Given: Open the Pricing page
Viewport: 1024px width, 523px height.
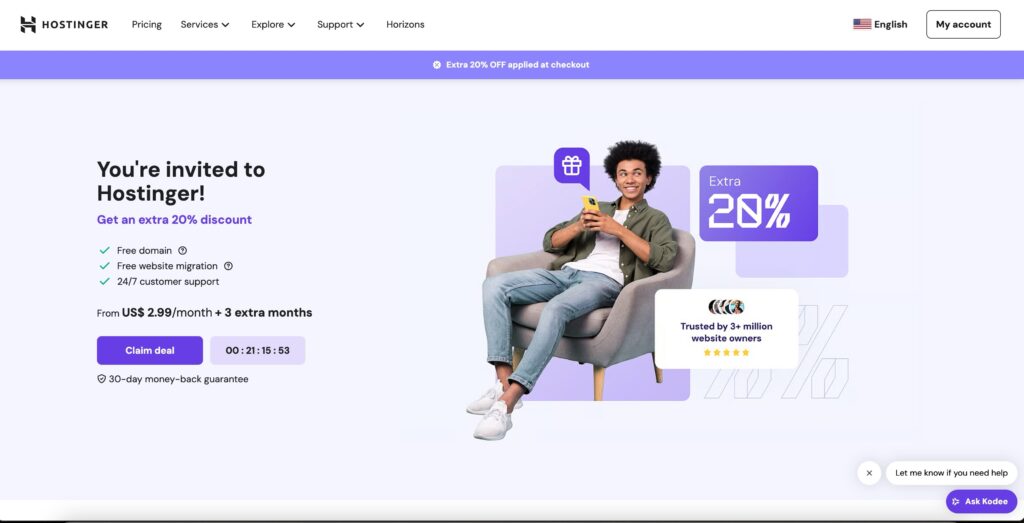Looking at the screenshot, I should coord(146,25).
